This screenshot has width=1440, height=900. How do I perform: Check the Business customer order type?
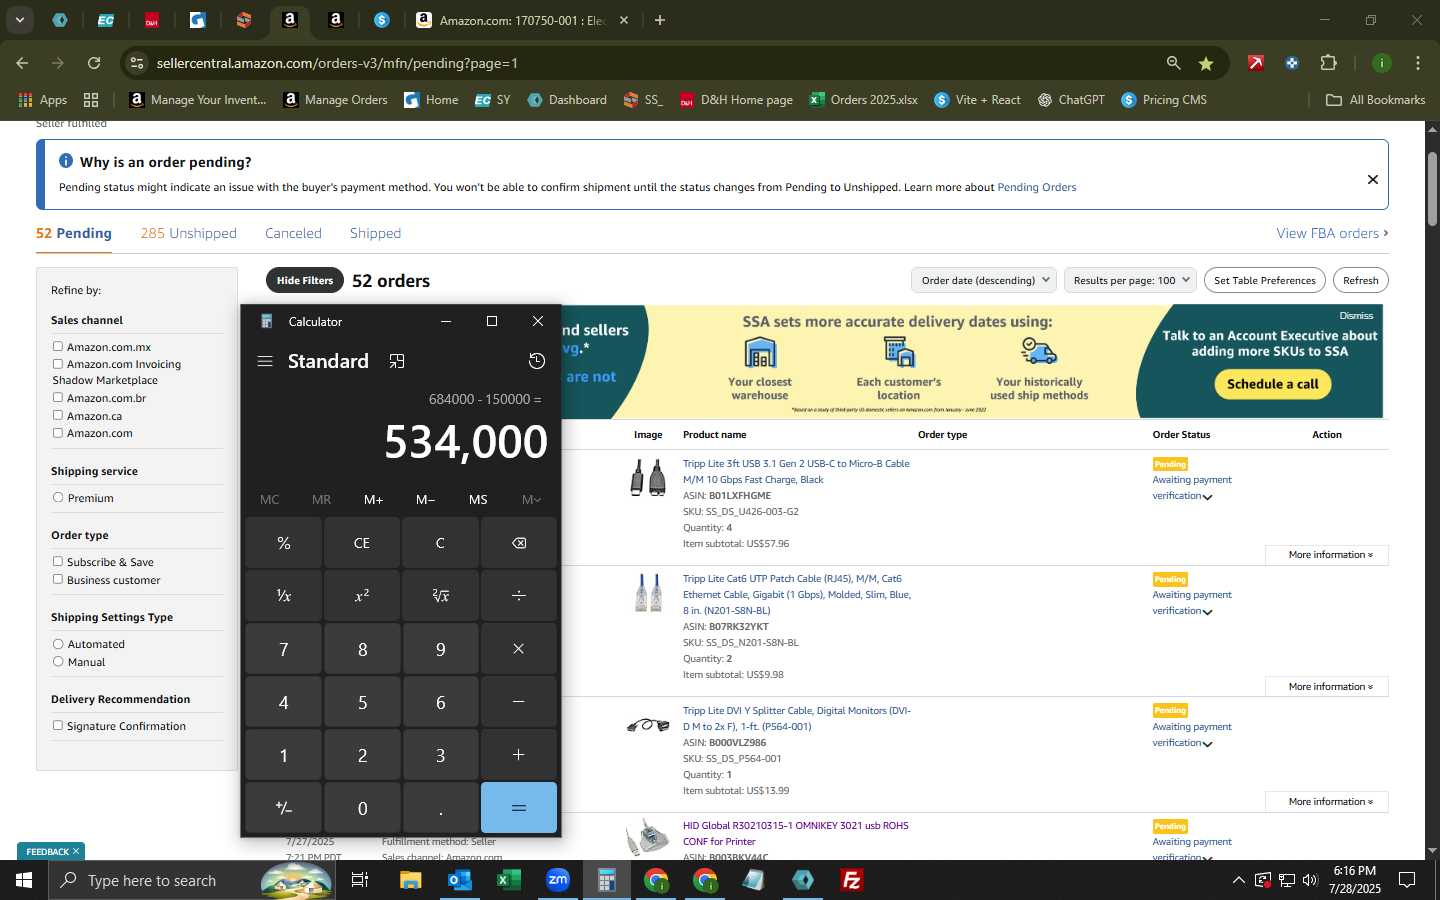tap(58, 579)
